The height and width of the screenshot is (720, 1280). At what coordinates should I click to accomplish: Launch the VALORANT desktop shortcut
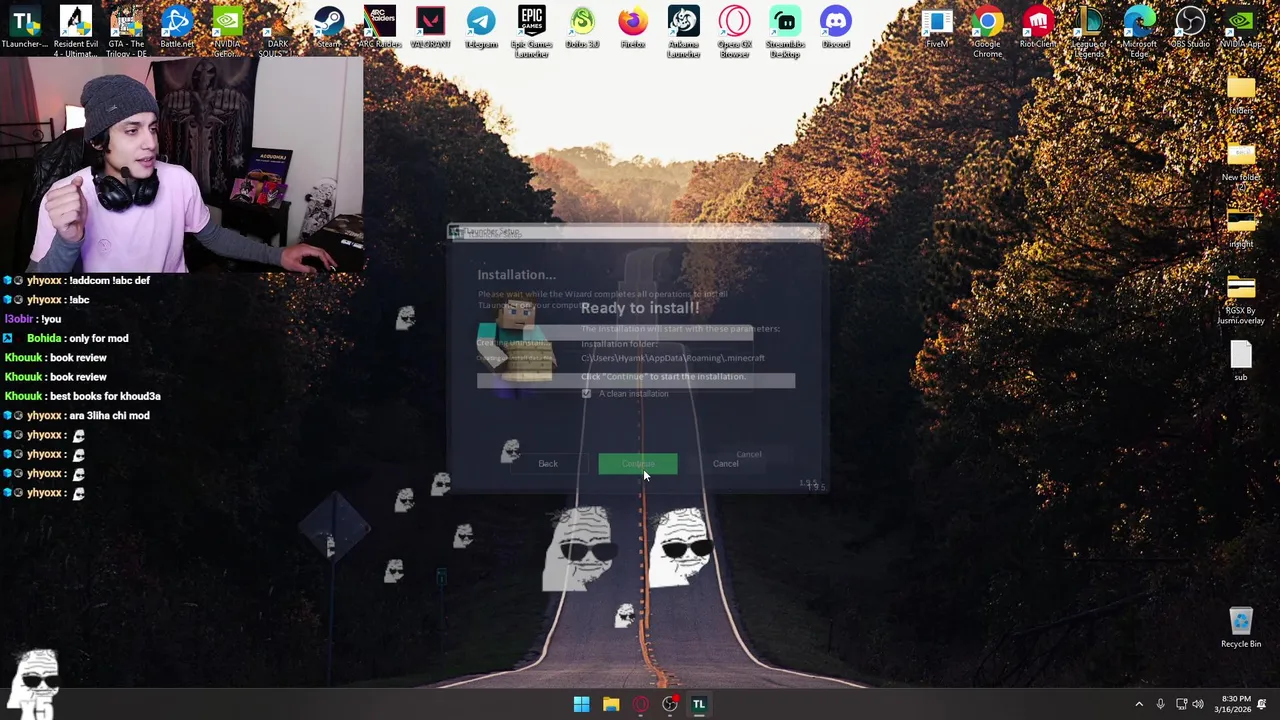click(x=430, y=27)
